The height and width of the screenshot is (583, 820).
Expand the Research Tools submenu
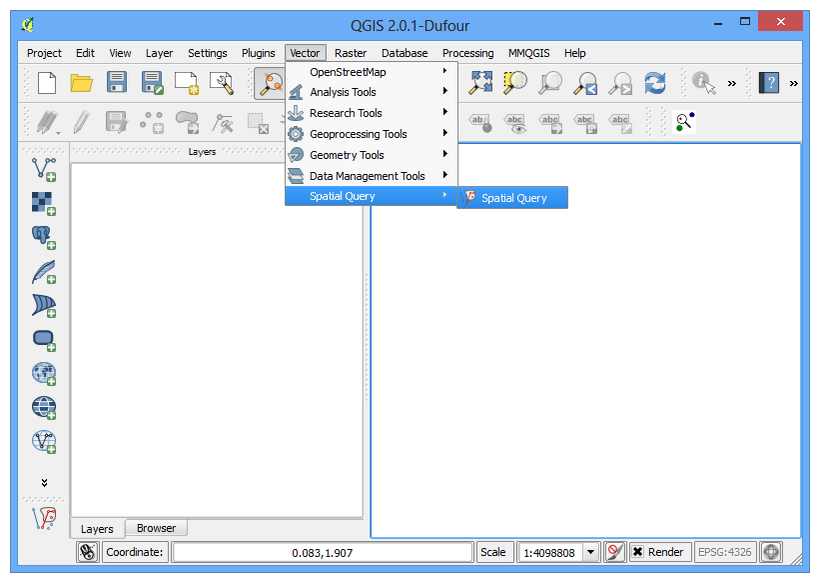click(371, 113)
